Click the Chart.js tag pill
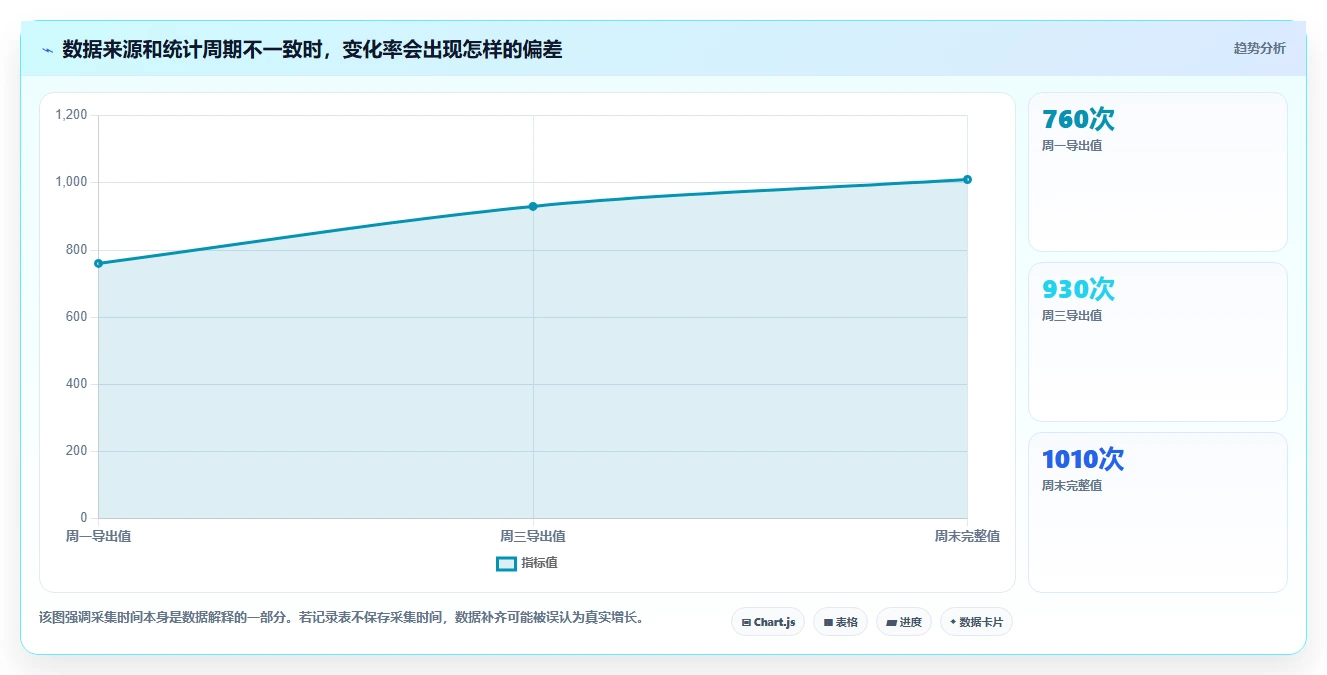Screen dimensions: 1327x675 pos(768,622)
